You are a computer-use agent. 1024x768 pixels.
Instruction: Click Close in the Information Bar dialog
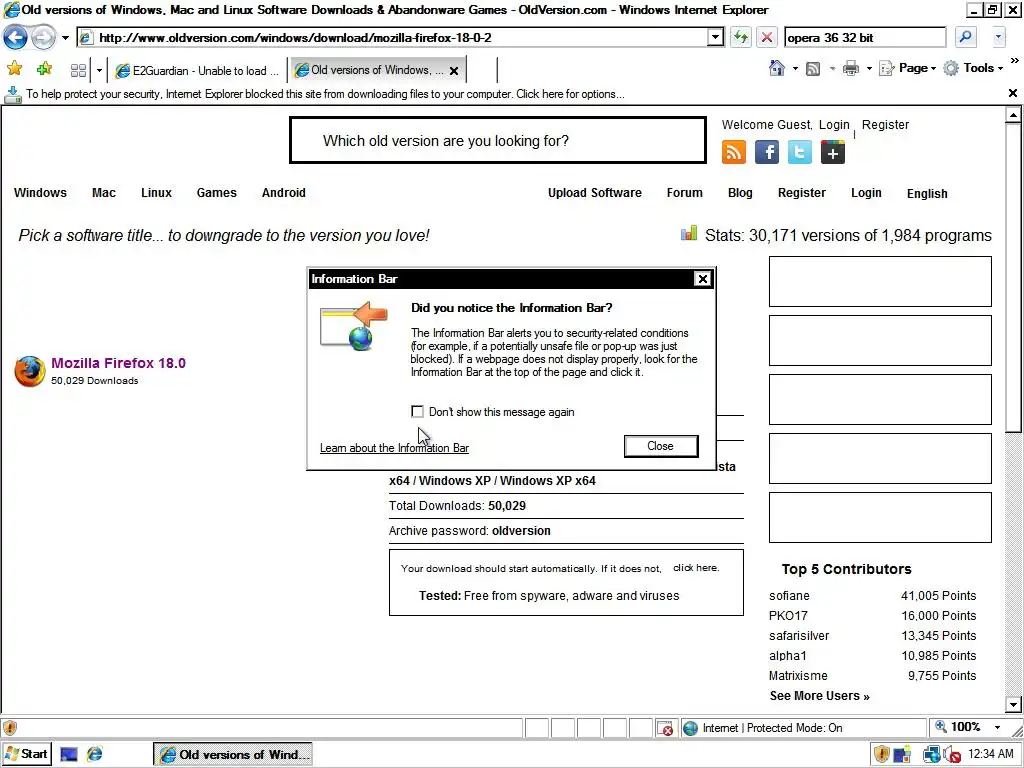pyautogui.click(x=661, y=446)
